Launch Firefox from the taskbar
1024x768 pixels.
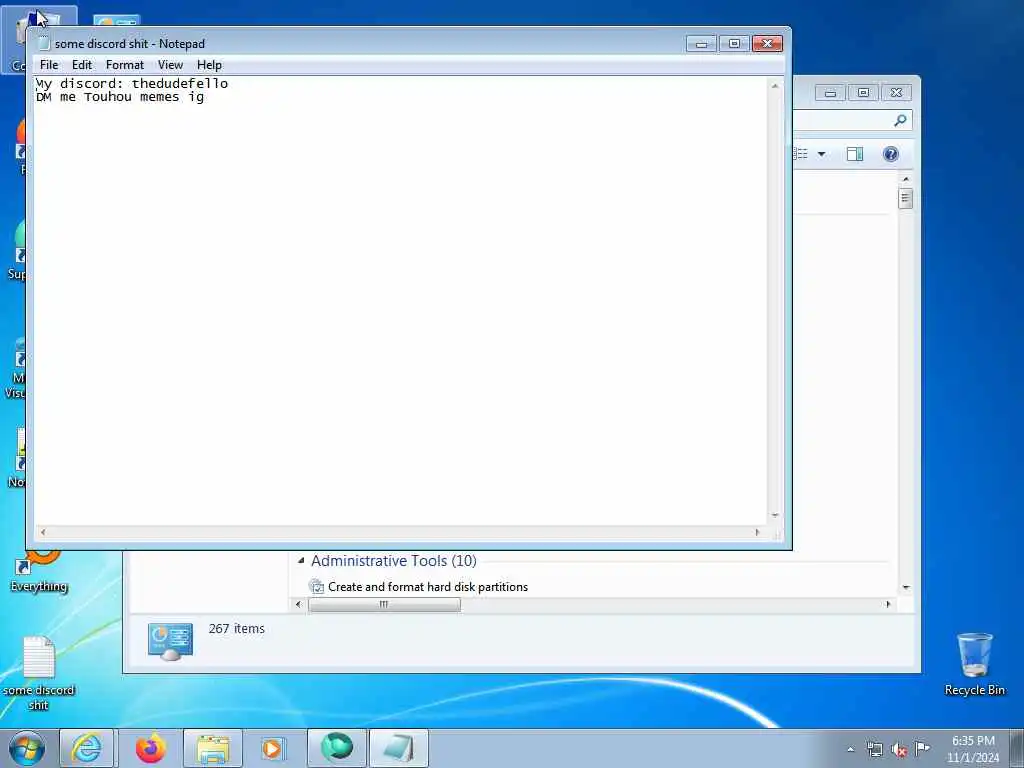click(151, 748)
